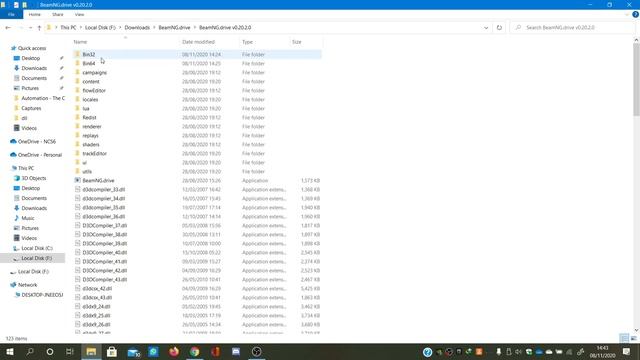
Task: Go up one folder level
Action: pos(39,28)
